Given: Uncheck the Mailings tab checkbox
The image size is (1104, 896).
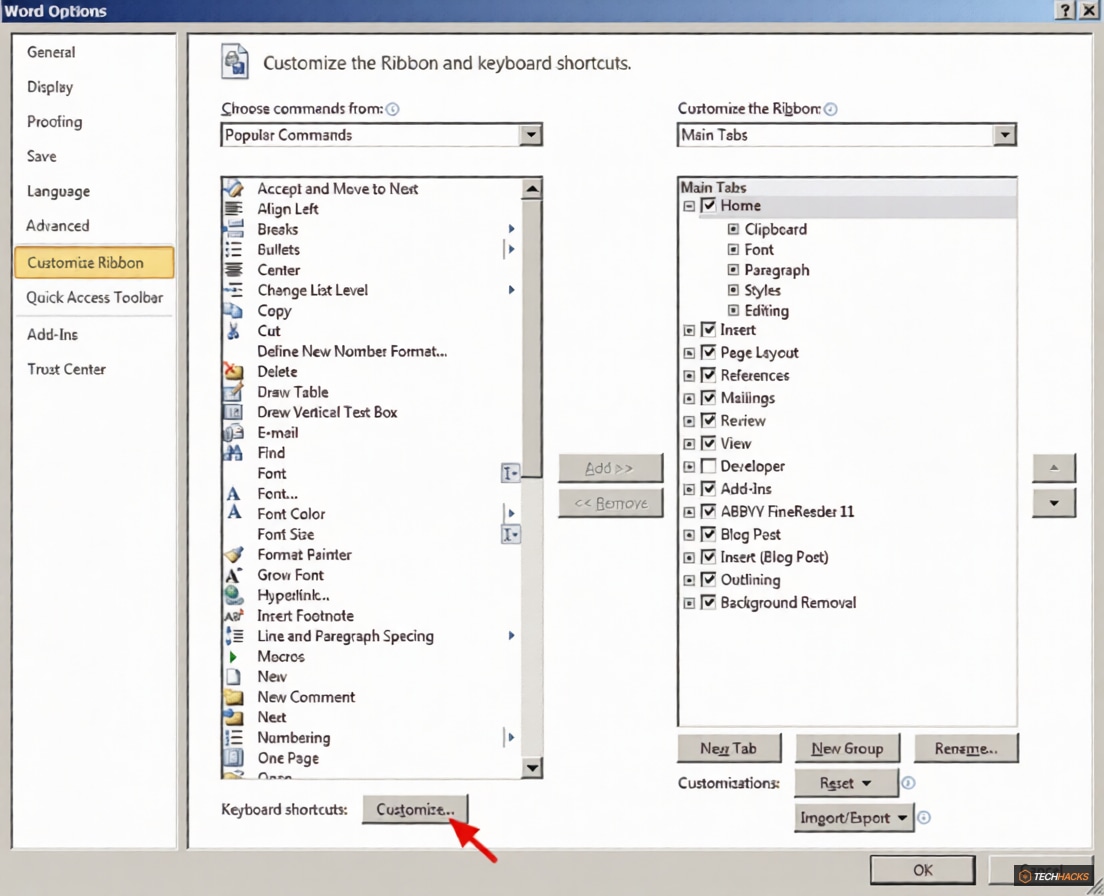Looking at the screenshot, I should pyautogui.click(x=707, y=397).
